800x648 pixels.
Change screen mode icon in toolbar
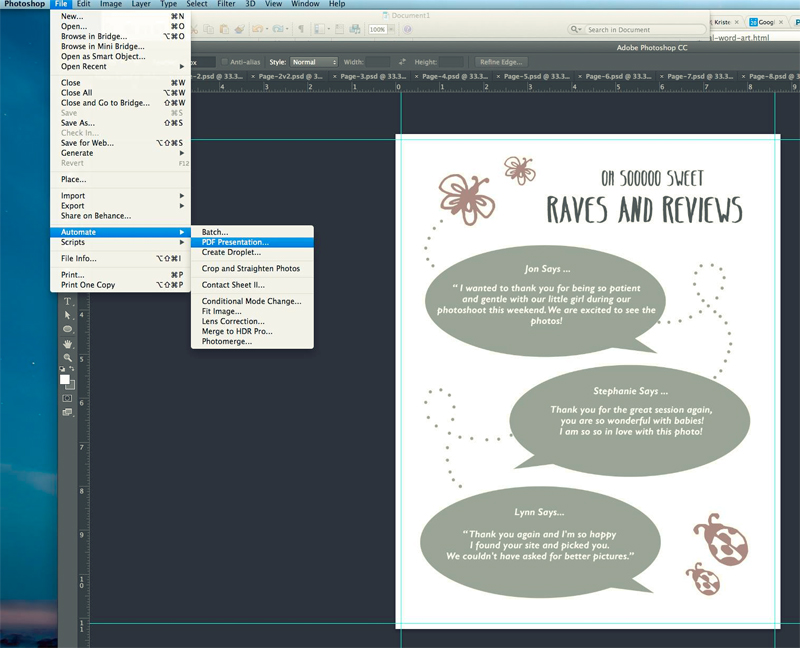click(67, 412)
